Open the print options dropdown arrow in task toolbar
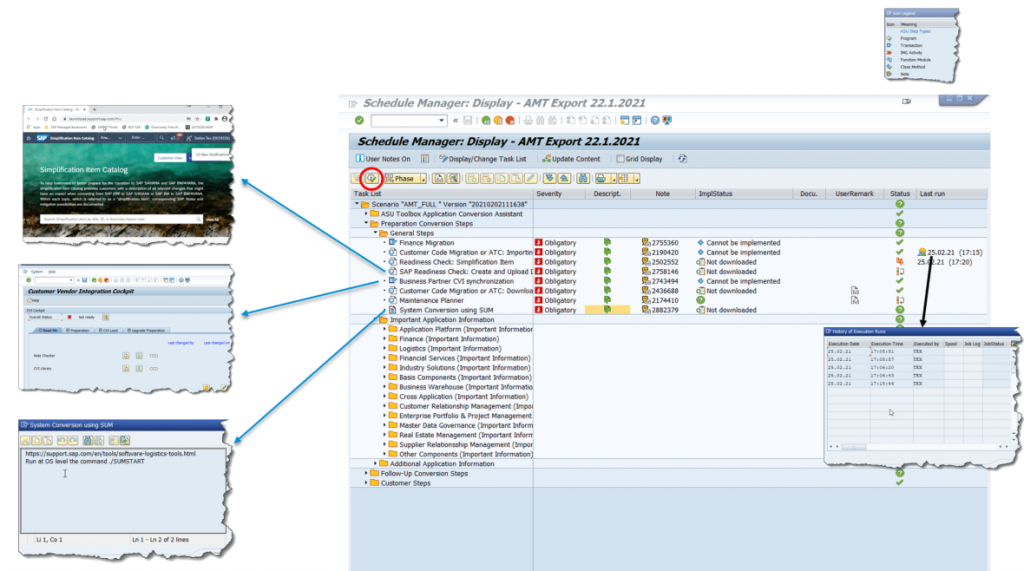This screenshot has width=1024, height=571. pos(613,178)
